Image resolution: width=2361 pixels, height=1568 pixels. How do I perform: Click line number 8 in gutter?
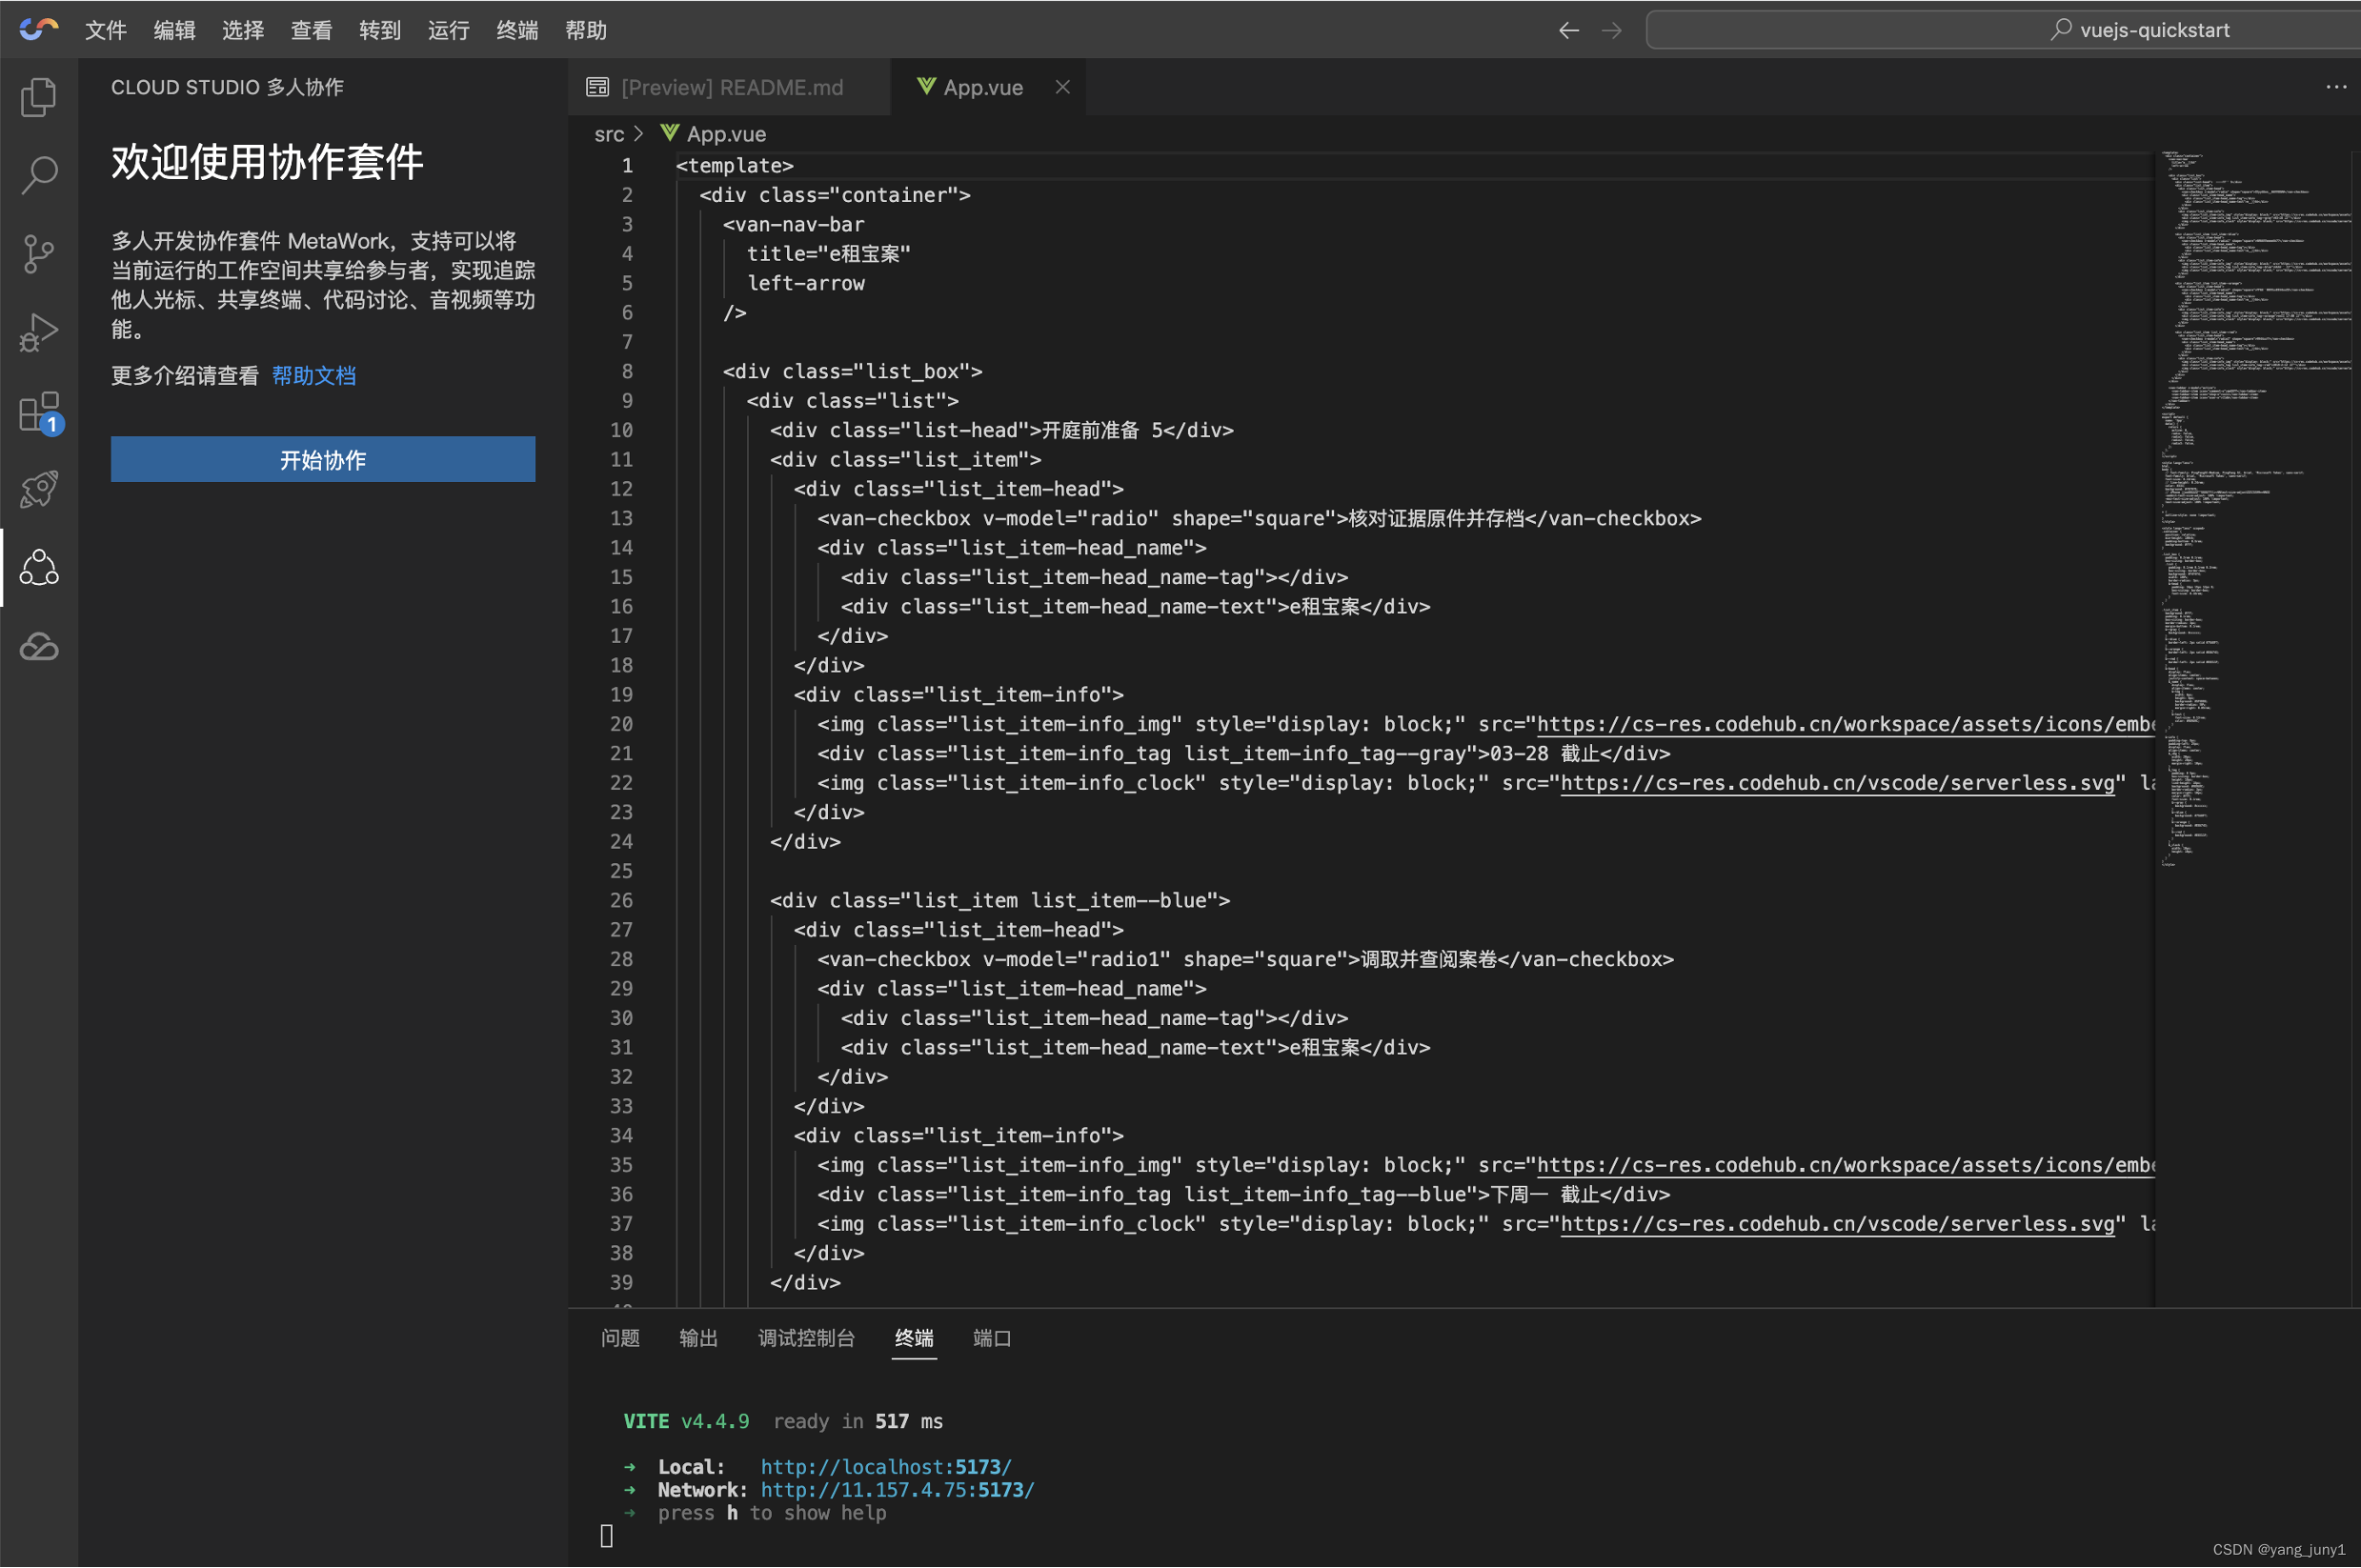627,371
